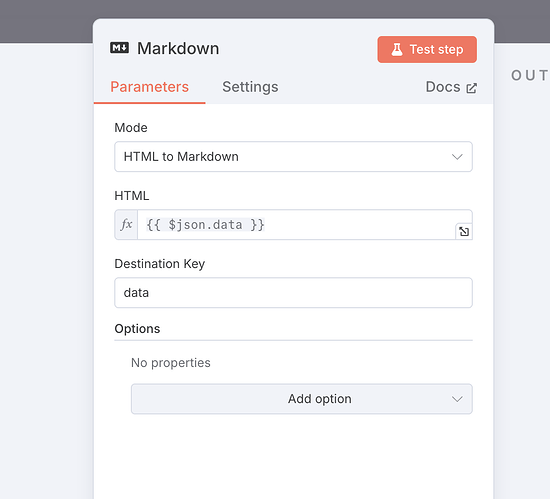Click the Mode field label
Image resolution: width=550 pixels, height=499 pixels.
131,128
